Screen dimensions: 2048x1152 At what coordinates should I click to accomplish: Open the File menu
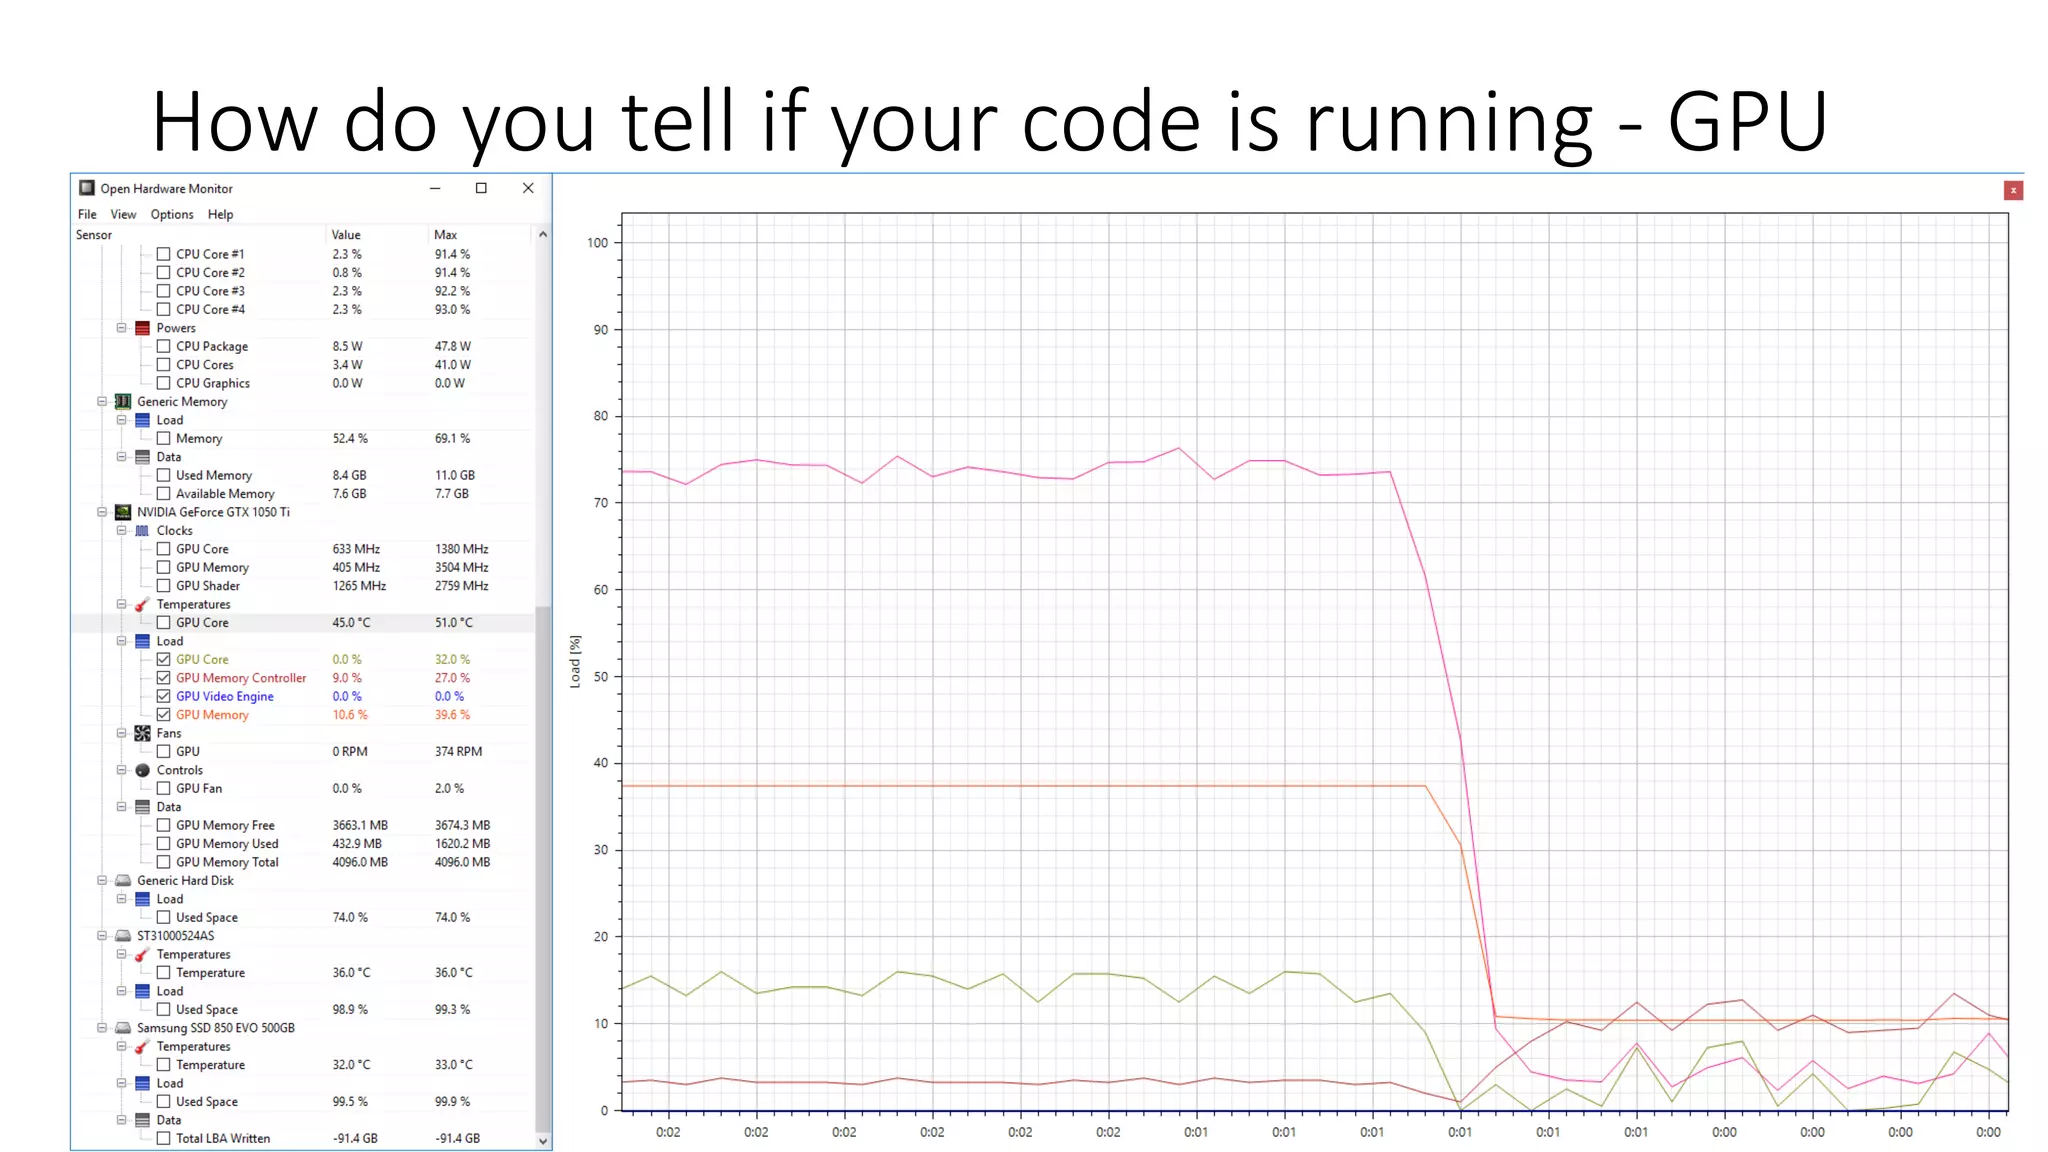87,214
